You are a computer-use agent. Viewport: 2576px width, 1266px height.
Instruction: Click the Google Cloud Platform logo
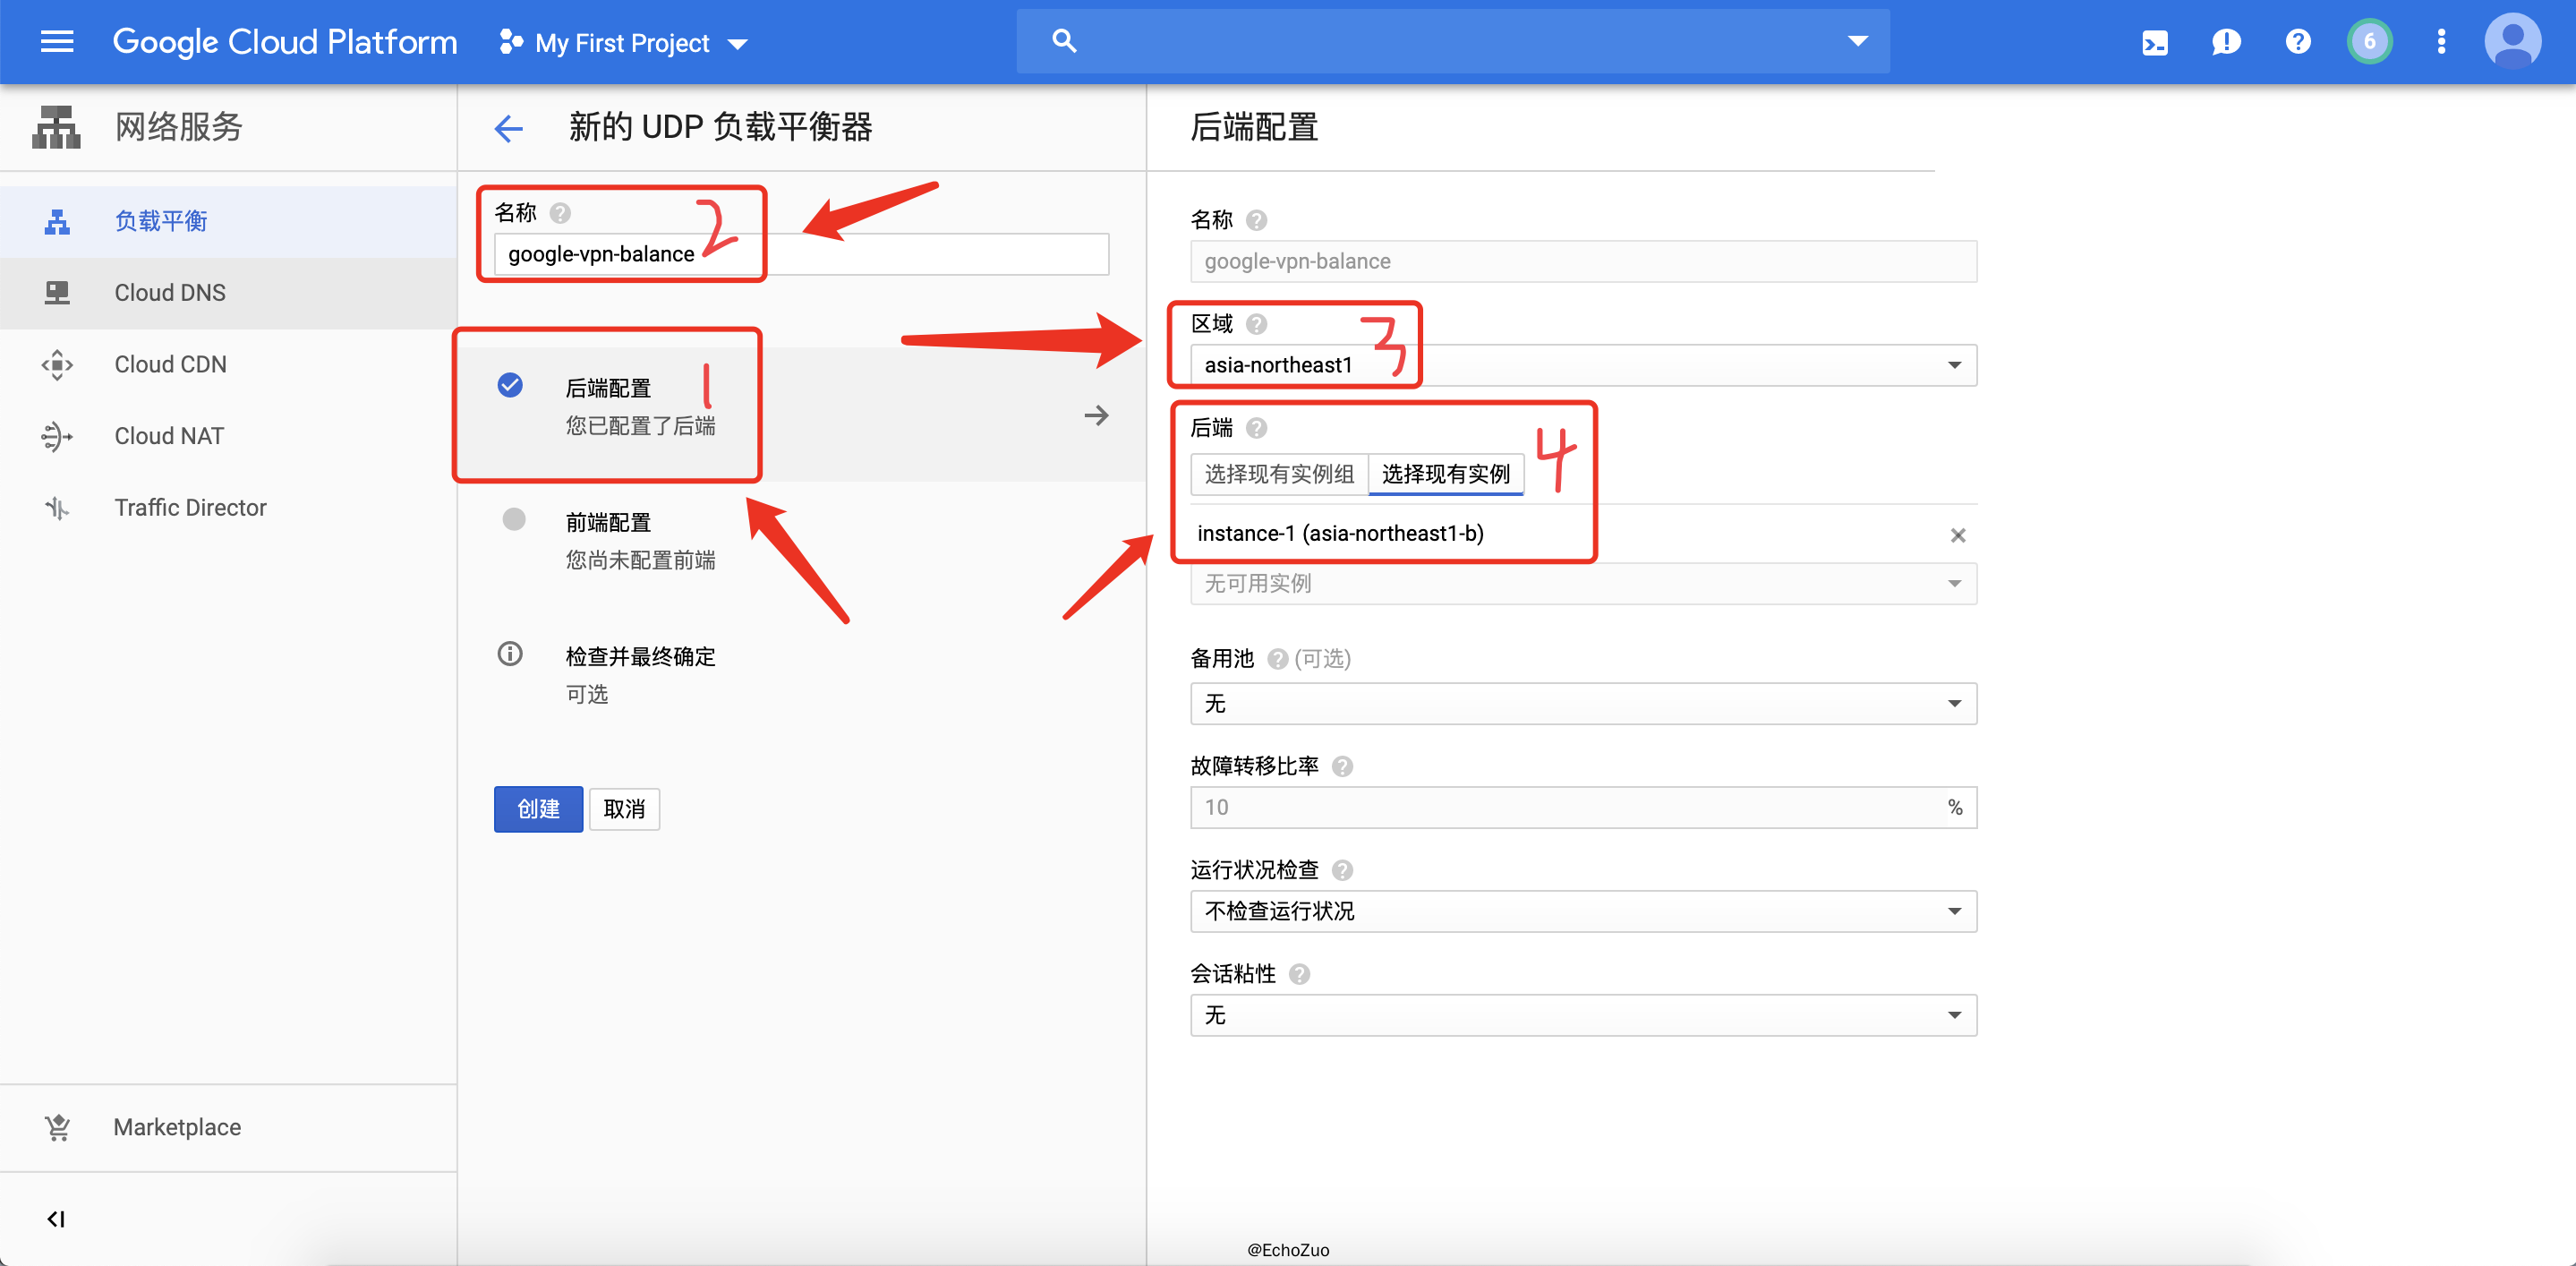[x=285, y=42]
